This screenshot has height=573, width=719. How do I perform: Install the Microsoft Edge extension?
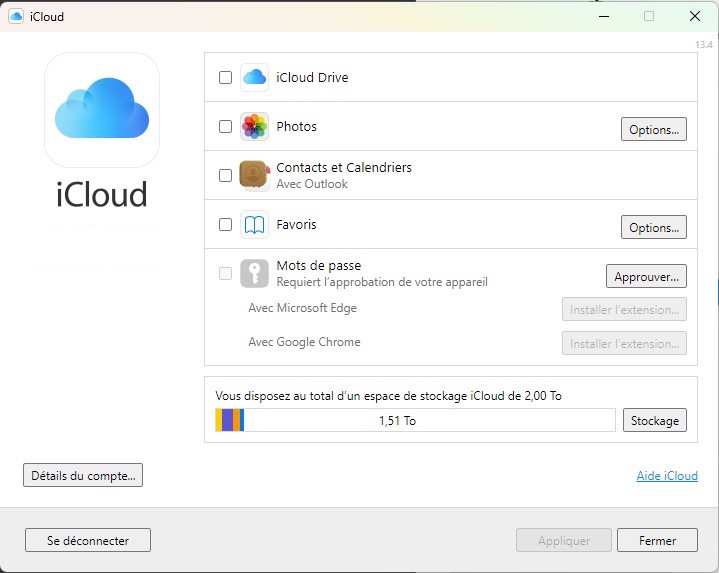coord(625,309)
